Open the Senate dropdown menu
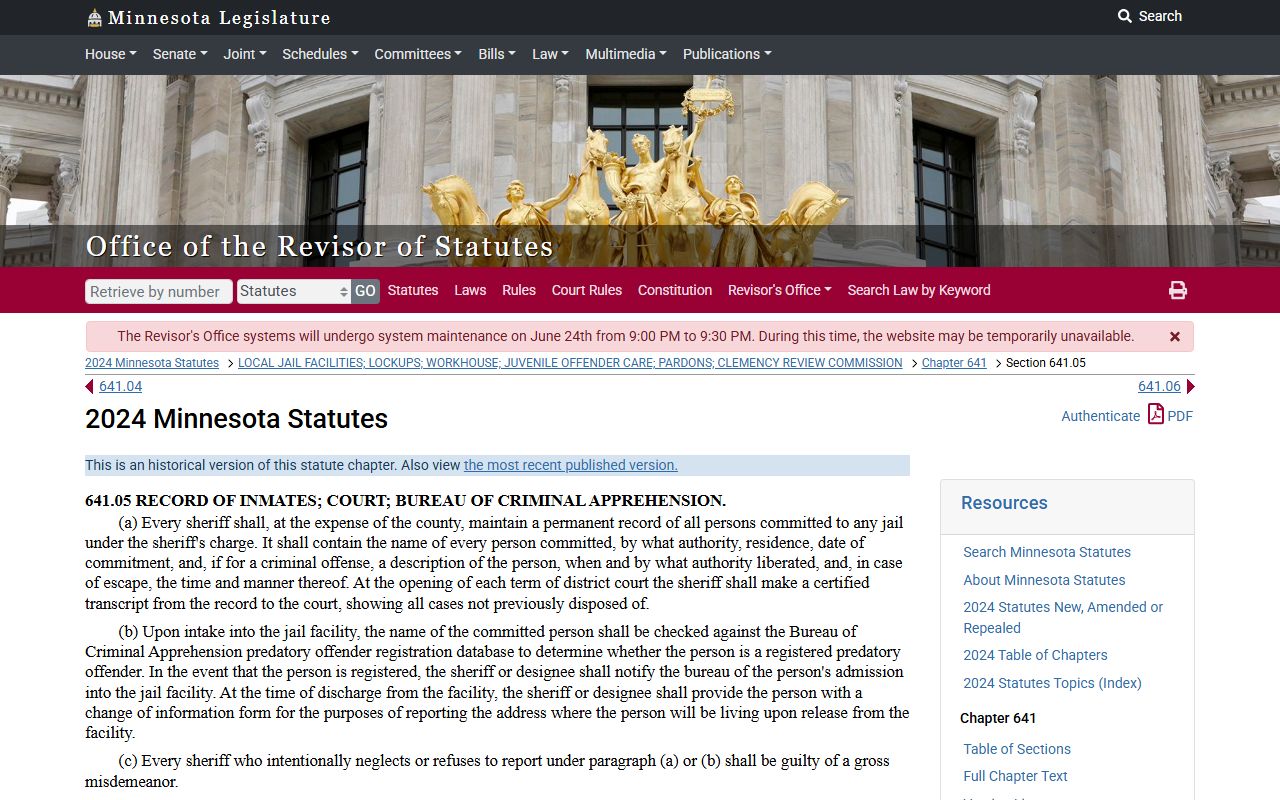Screen dimensions: 1280x800 180,54
